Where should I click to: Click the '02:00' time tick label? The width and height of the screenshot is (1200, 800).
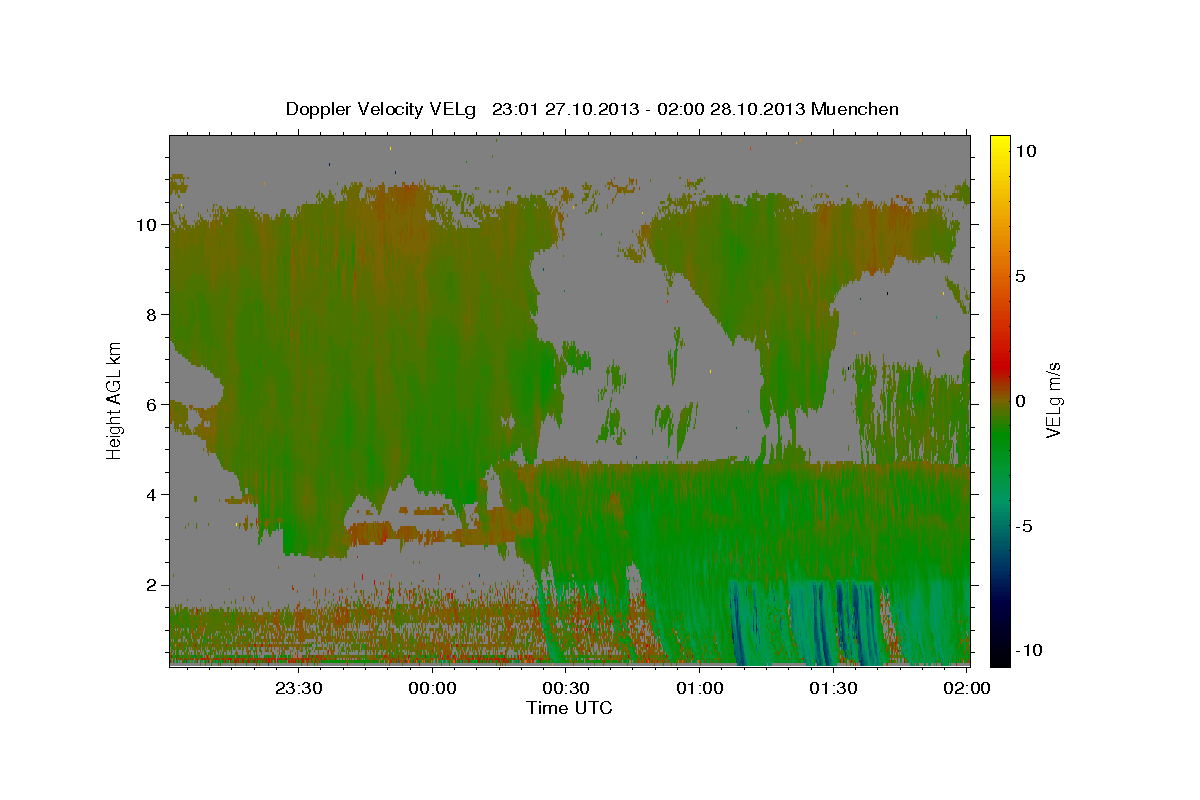coord(966,688)
